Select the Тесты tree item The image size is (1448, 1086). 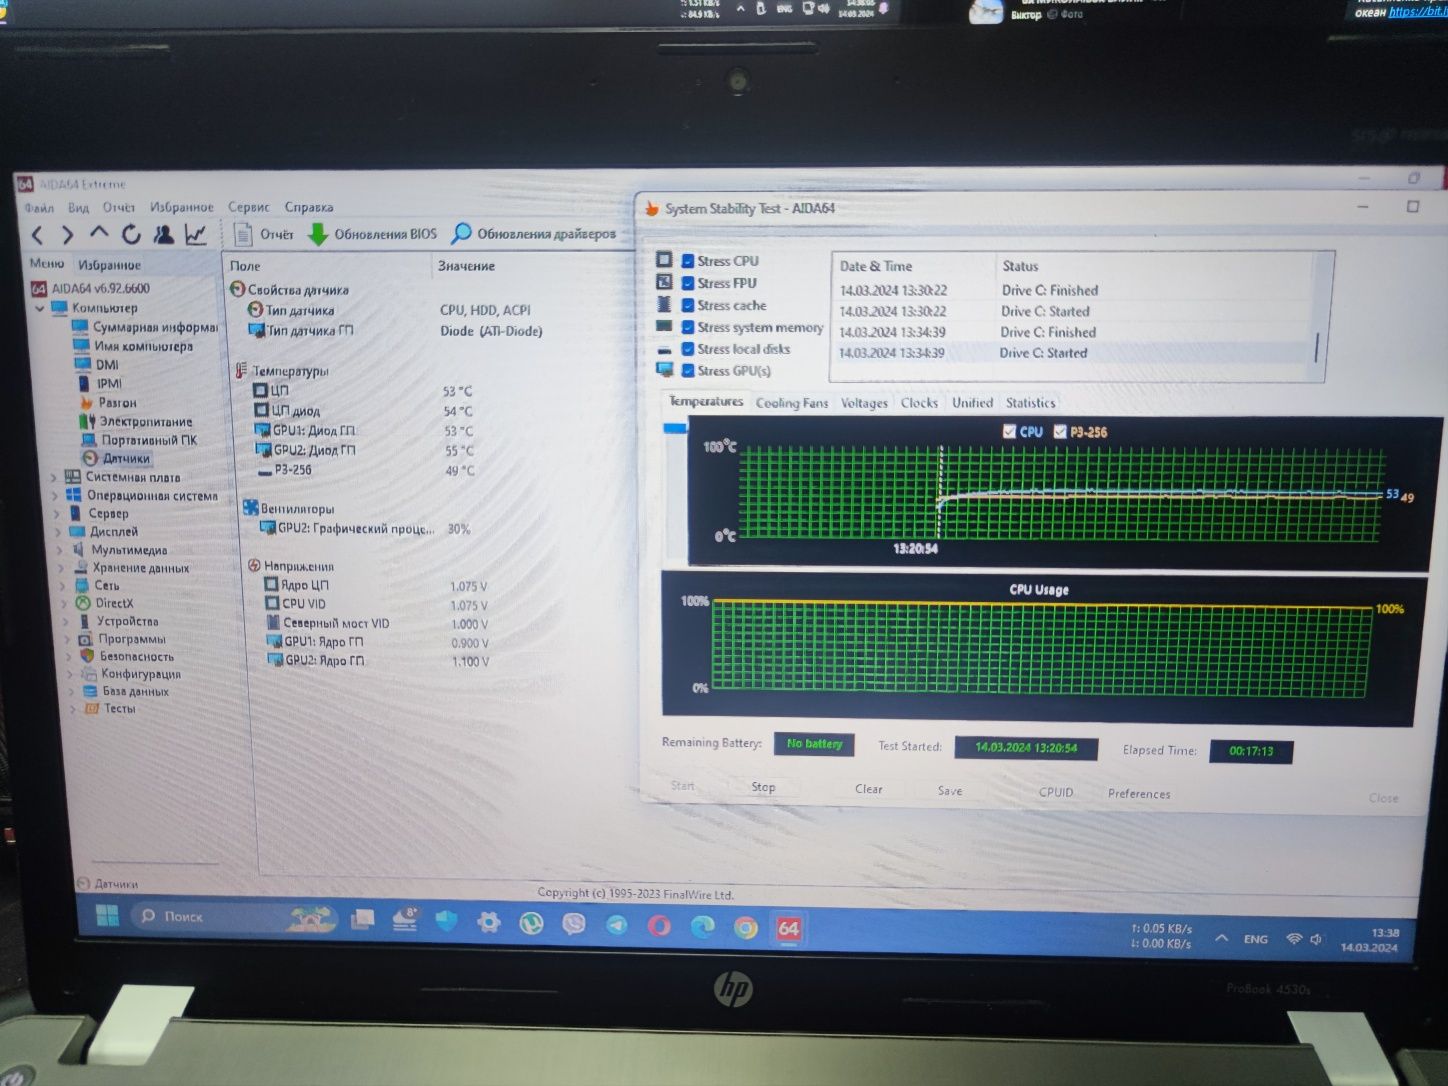110,708
